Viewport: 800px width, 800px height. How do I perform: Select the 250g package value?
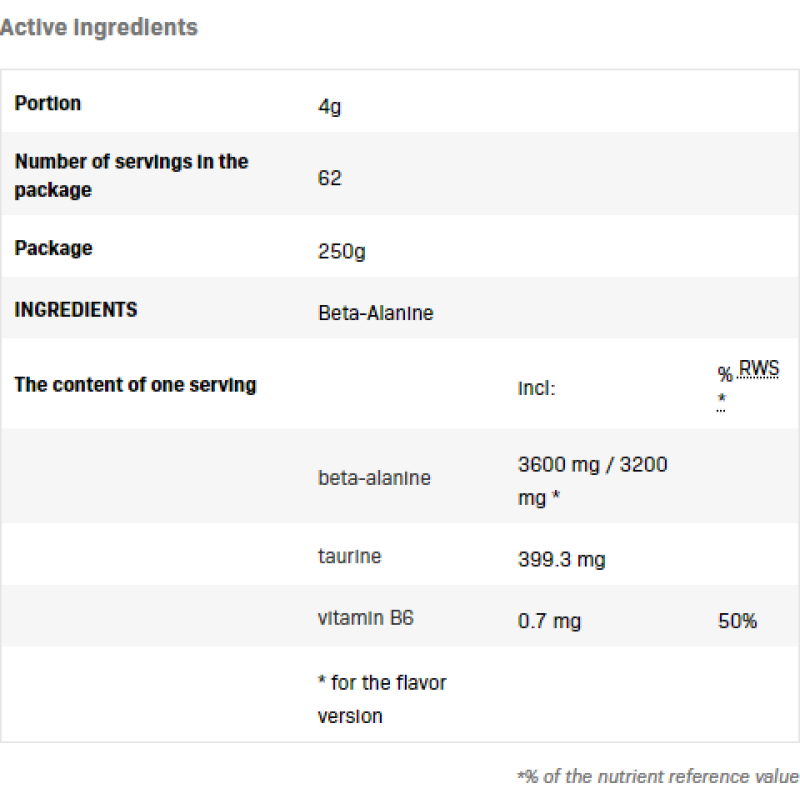pyautogui.click(x=341, y=250)
